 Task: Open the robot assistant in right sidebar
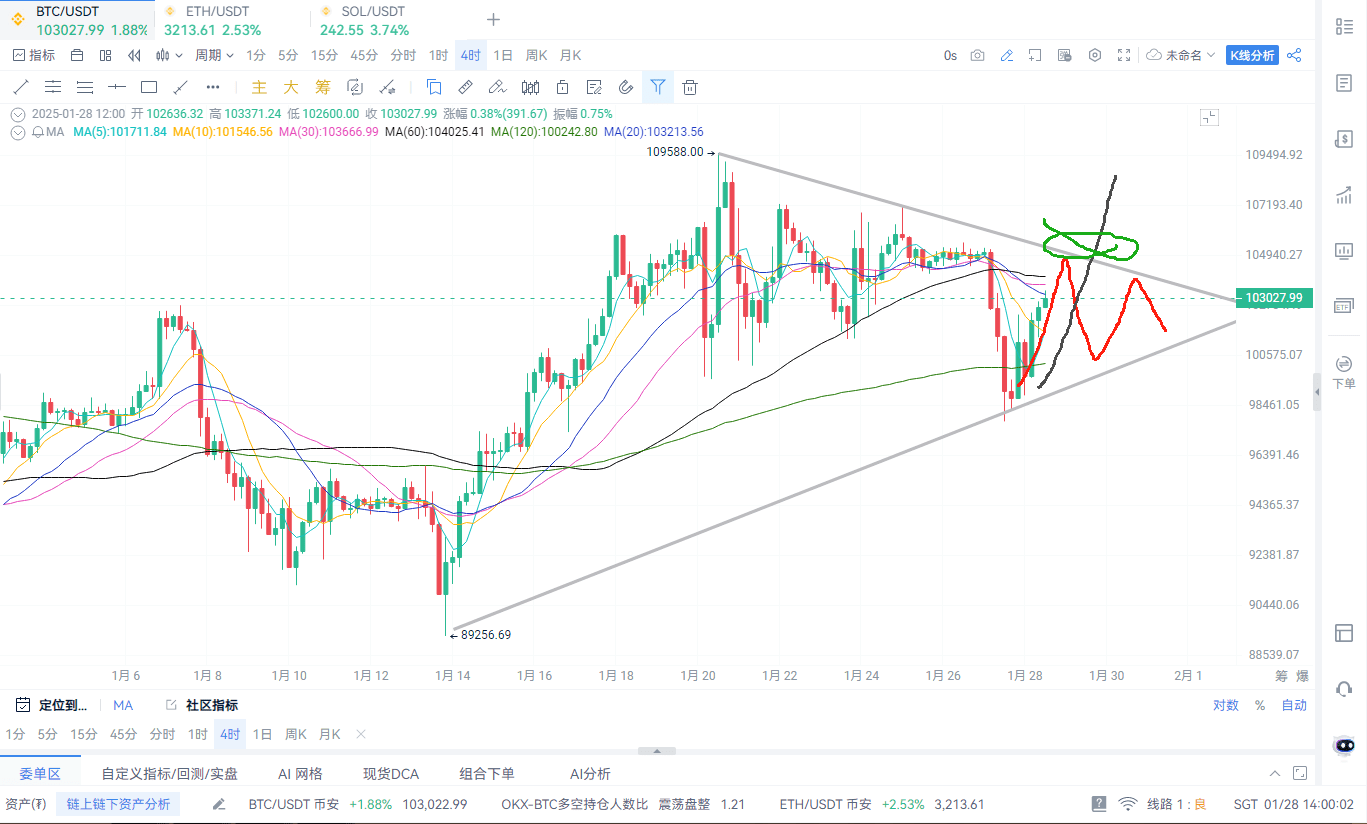tap(1344, 745)
